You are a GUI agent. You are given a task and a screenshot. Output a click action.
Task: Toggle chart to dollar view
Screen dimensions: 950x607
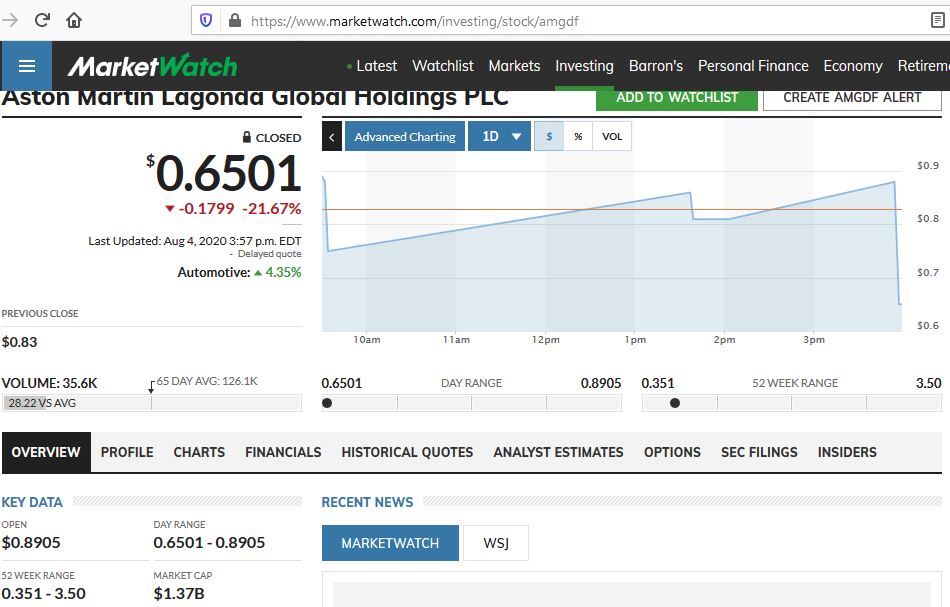pyautogui.click(x=549, y=136)
